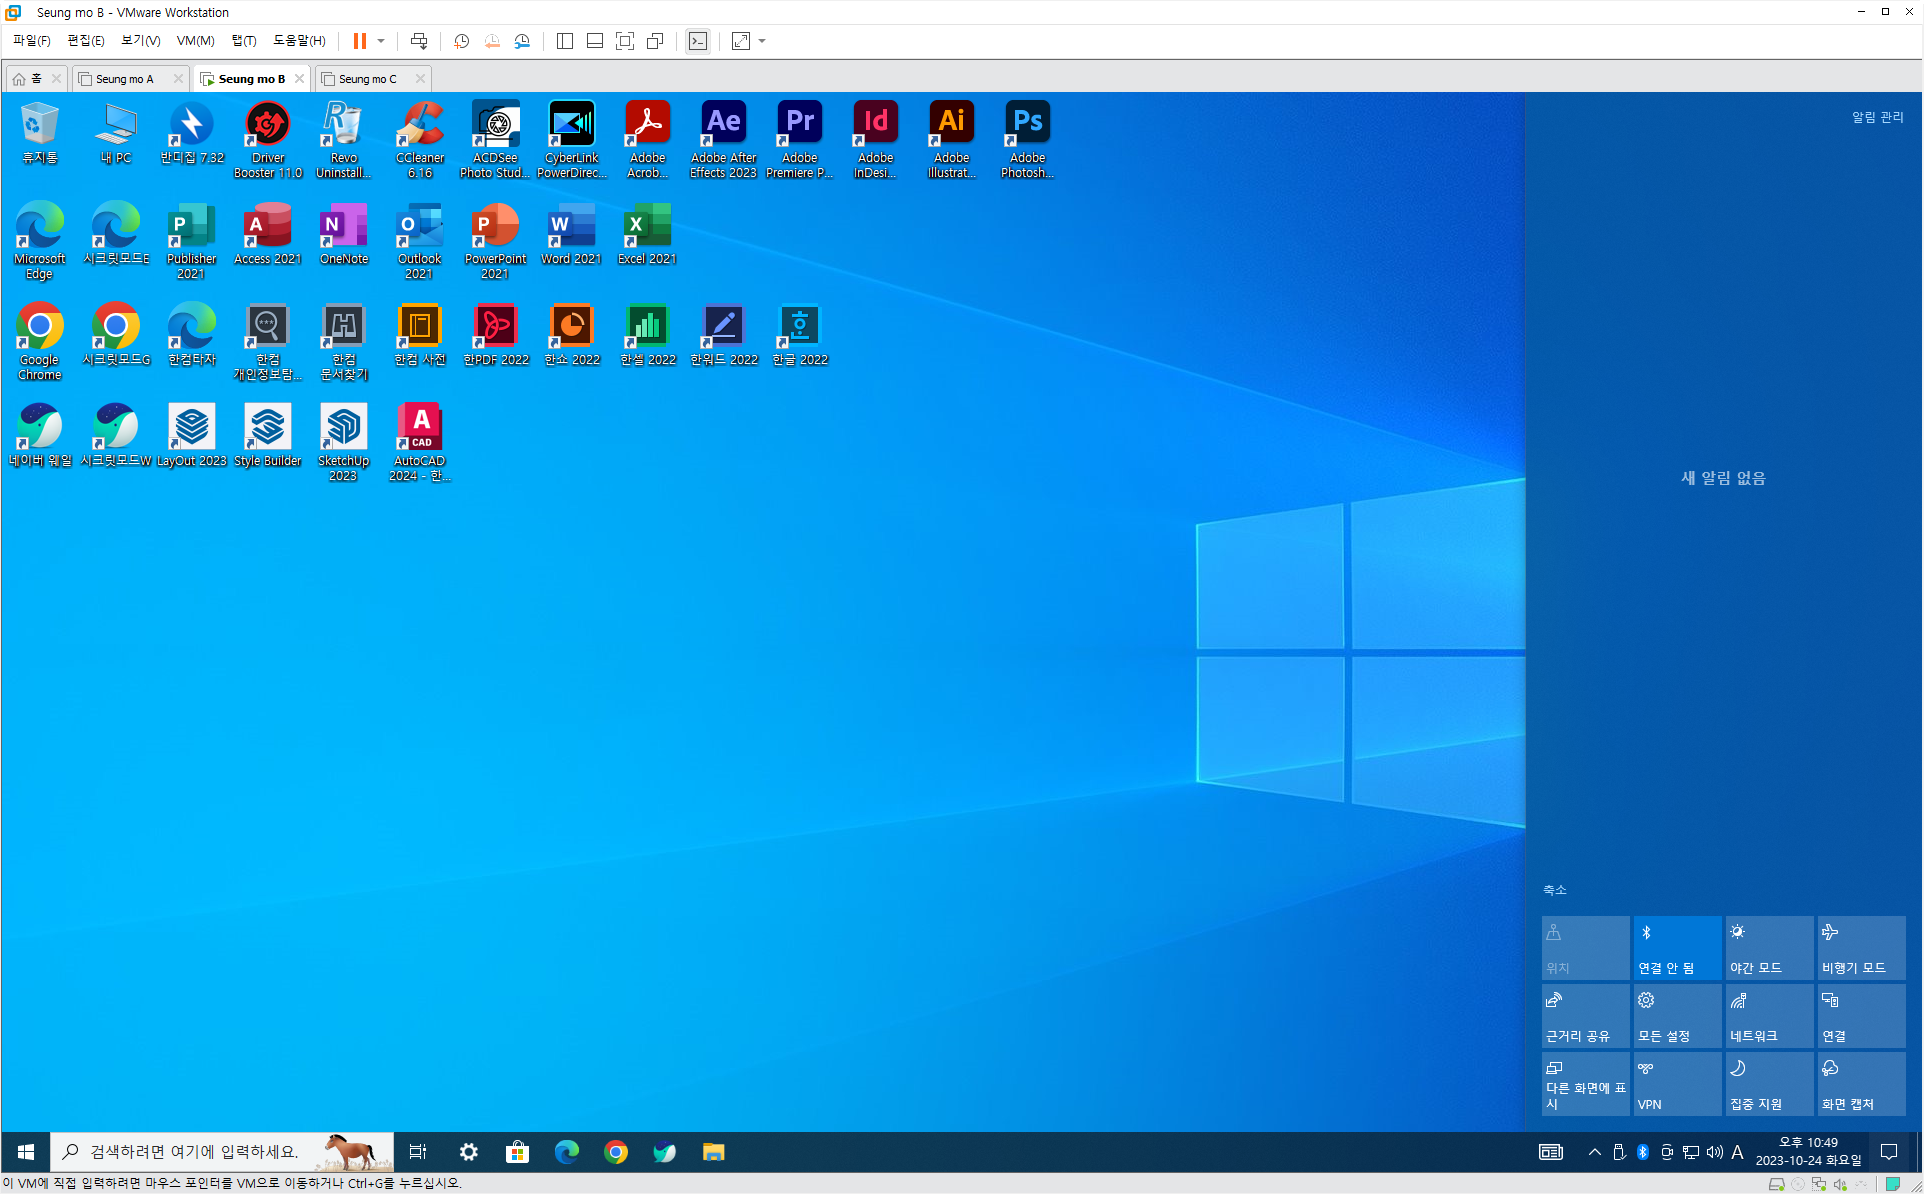Open the notification center taskbar button

pyautogui.click(x=1889, y=1152)
